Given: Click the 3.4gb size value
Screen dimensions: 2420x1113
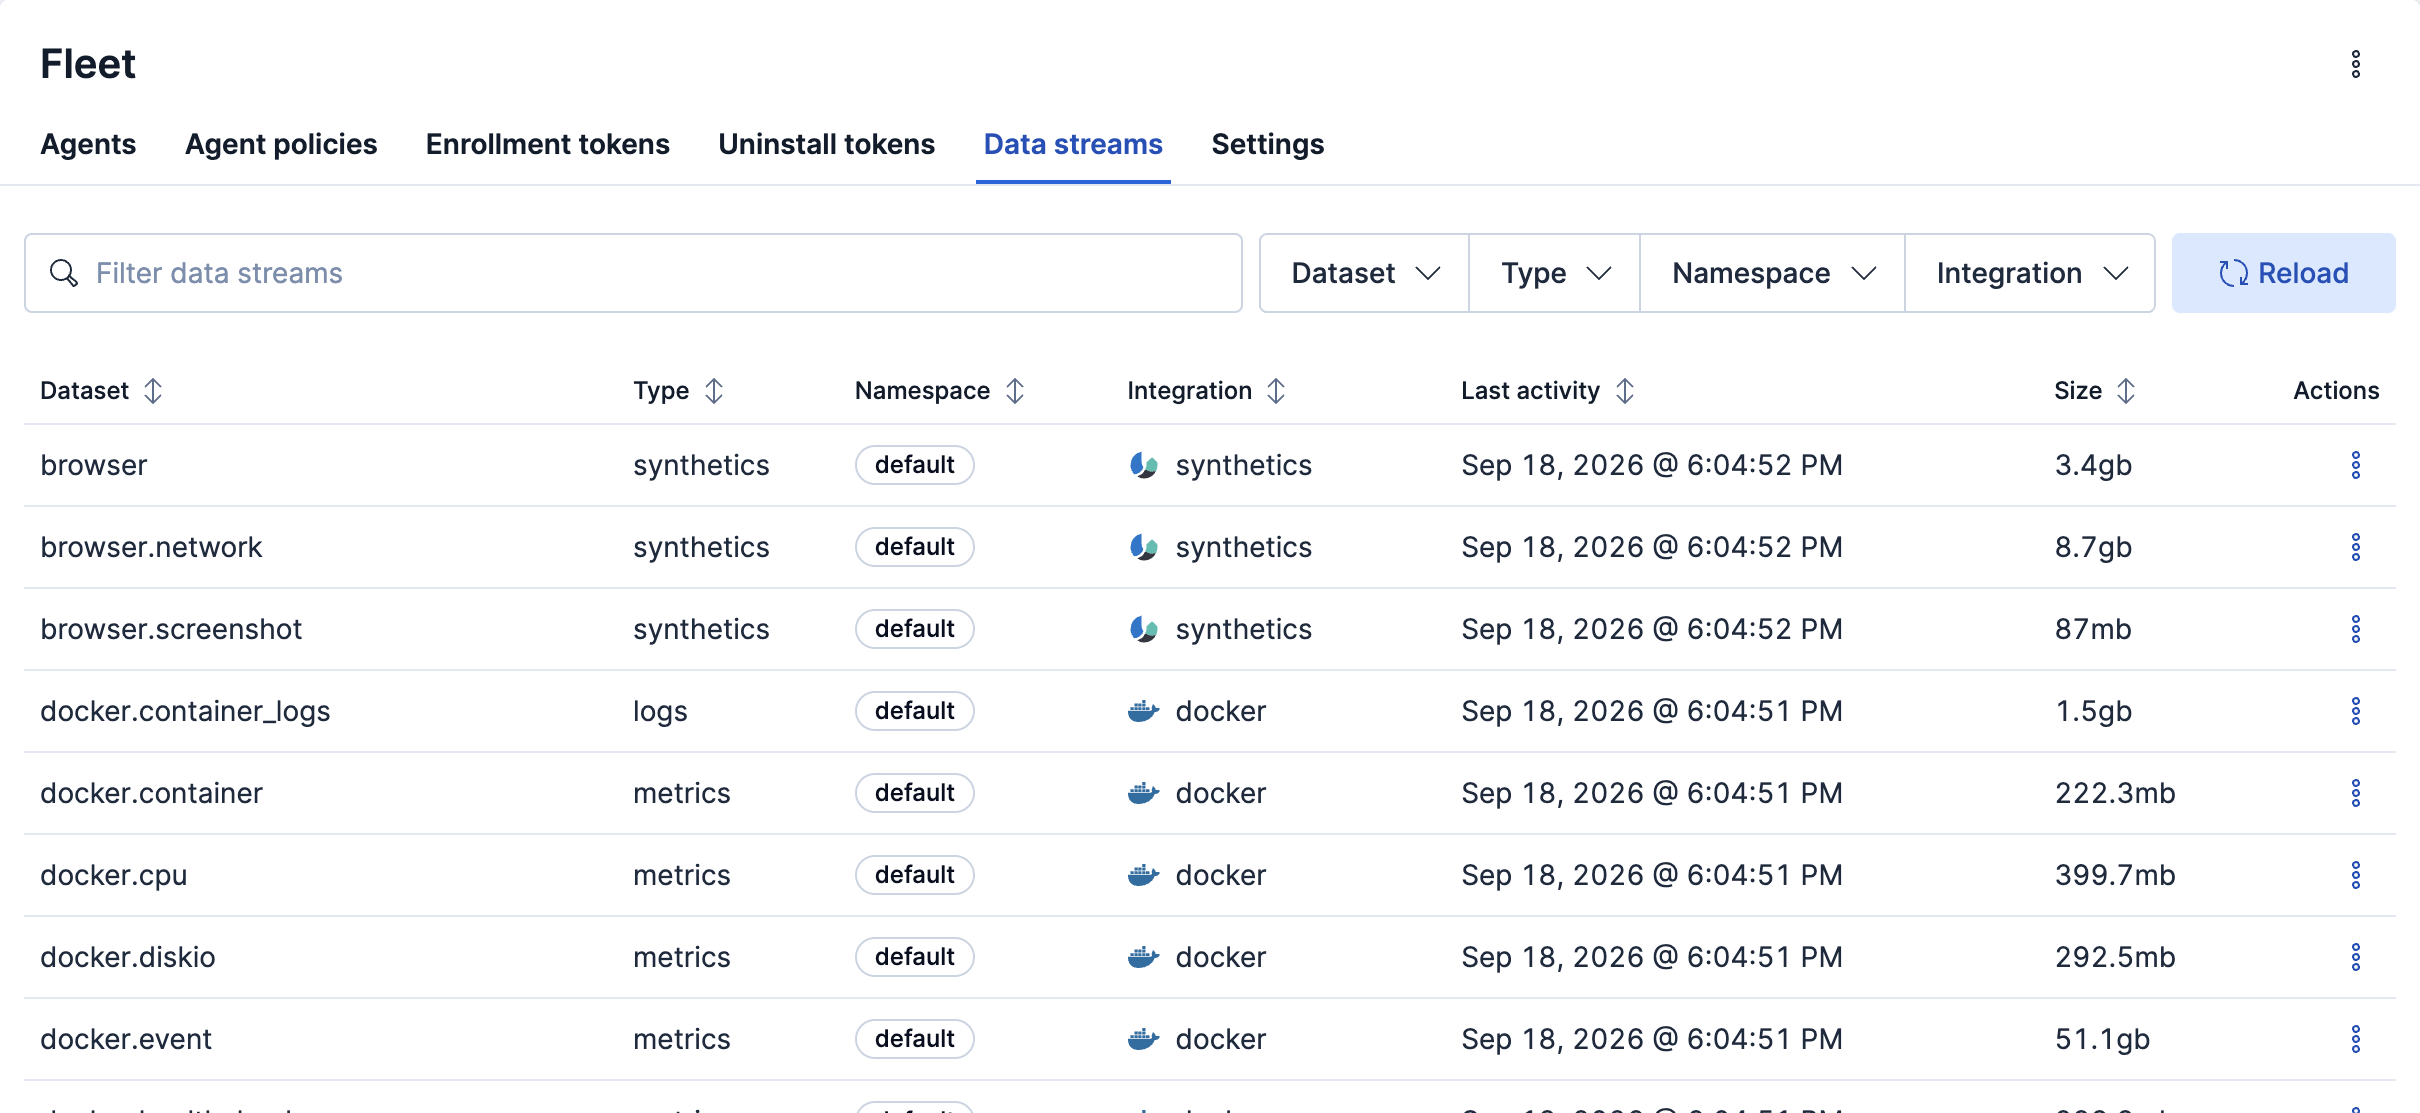Looking at the screenshot, I should point(2093,465).
